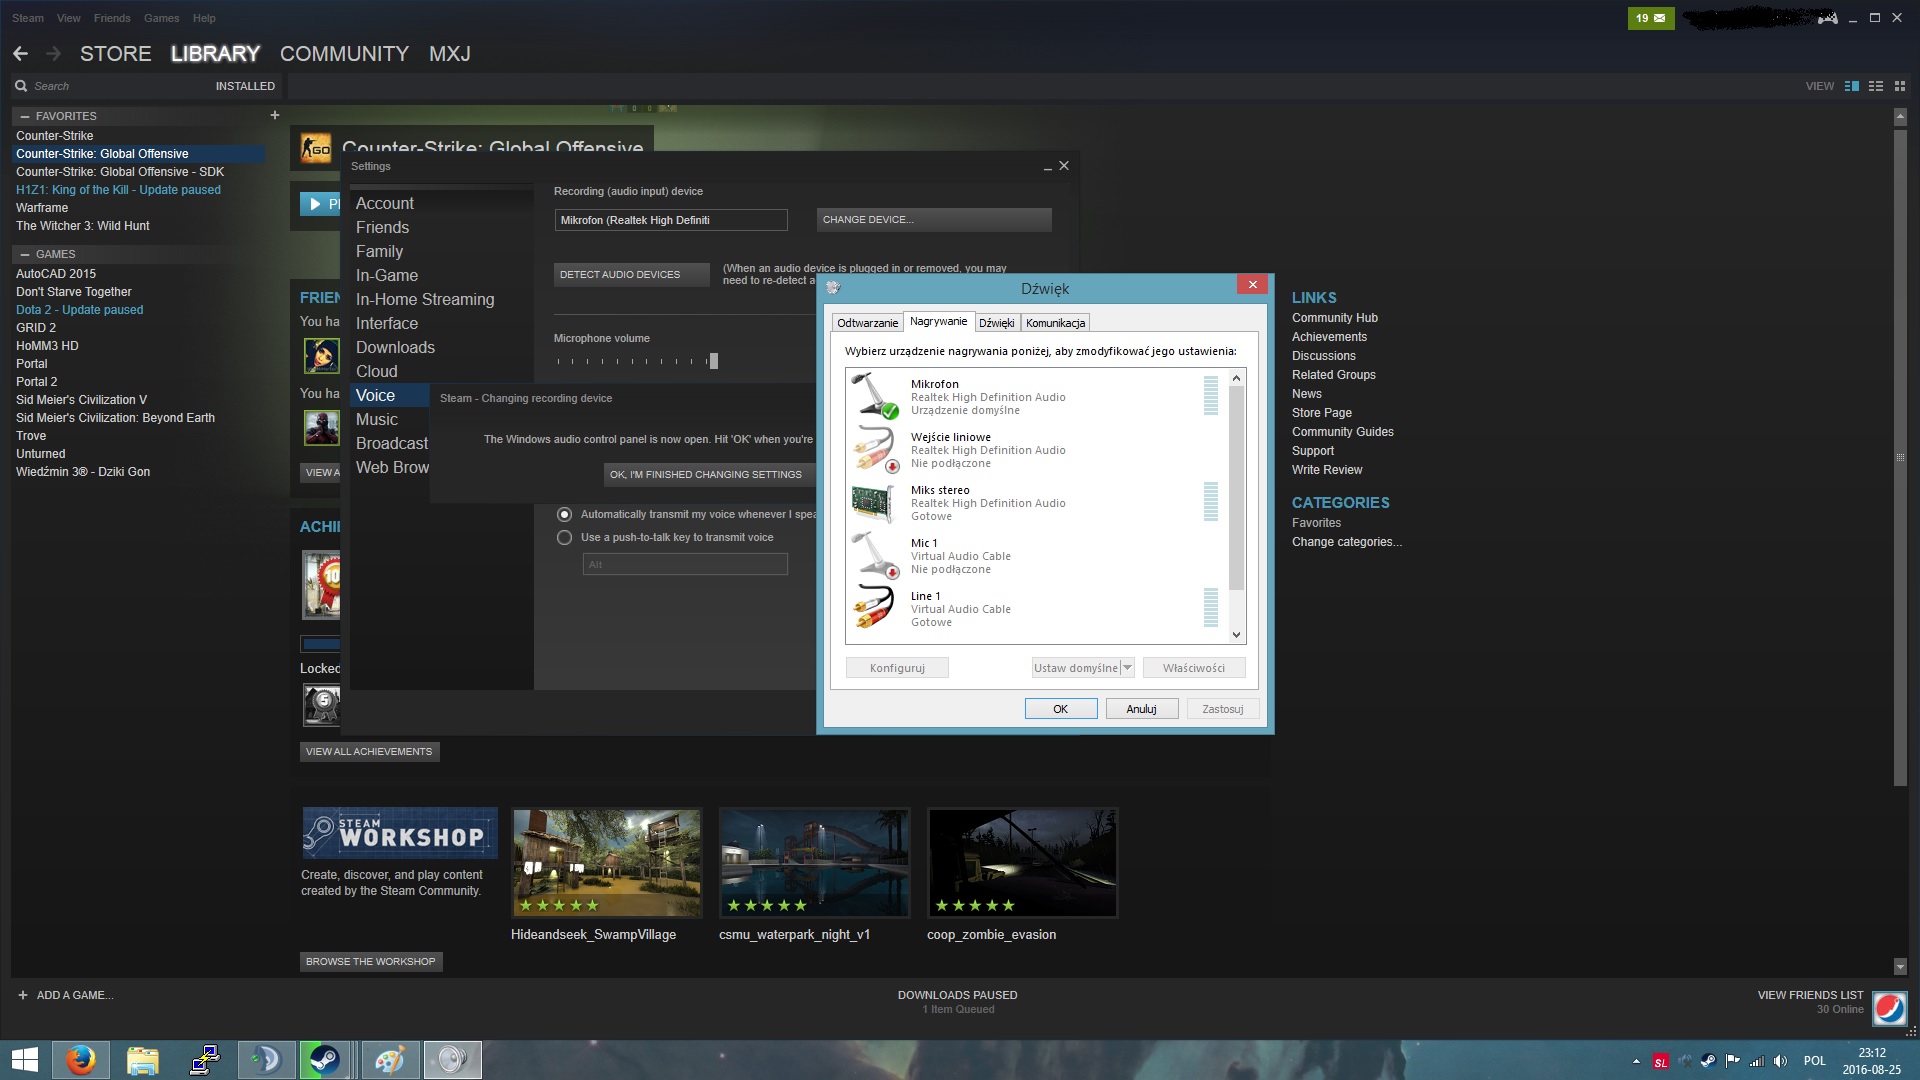1920x1080 pixels.
Task: Click the Konfiguruj button
Action: click(x=897, y=668)
